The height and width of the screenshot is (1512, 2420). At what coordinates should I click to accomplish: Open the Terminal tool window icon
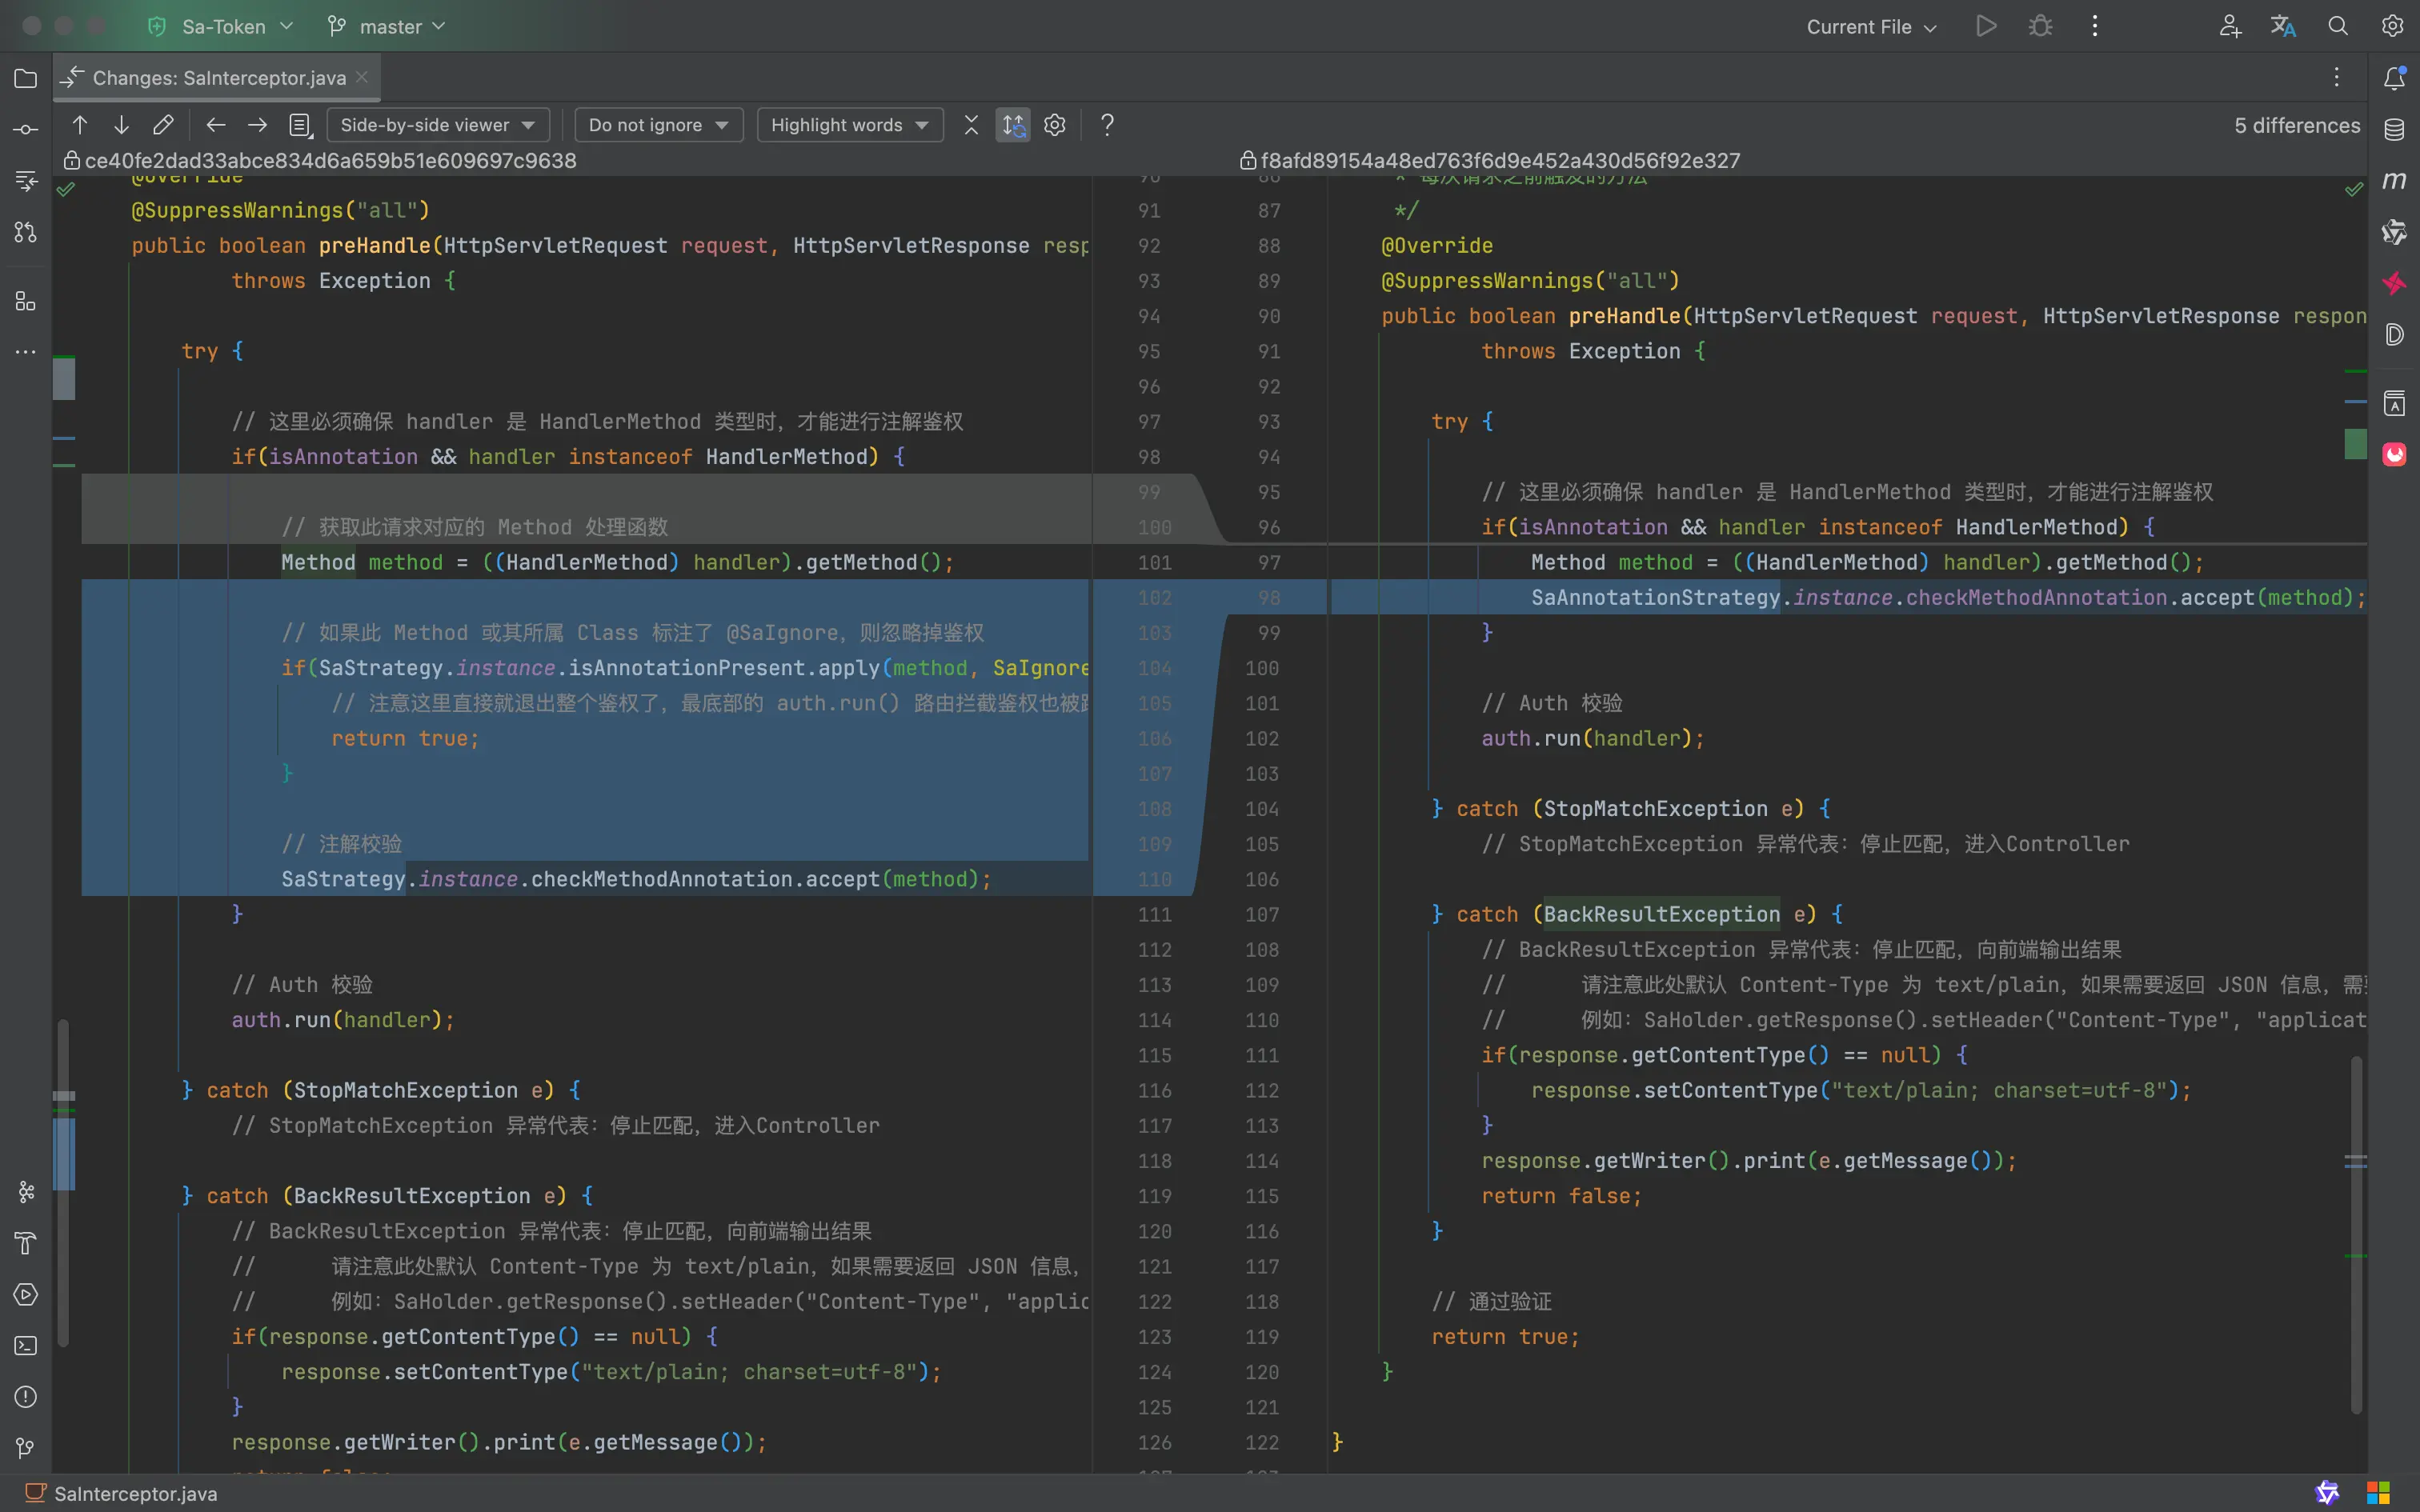(26, 1345)
